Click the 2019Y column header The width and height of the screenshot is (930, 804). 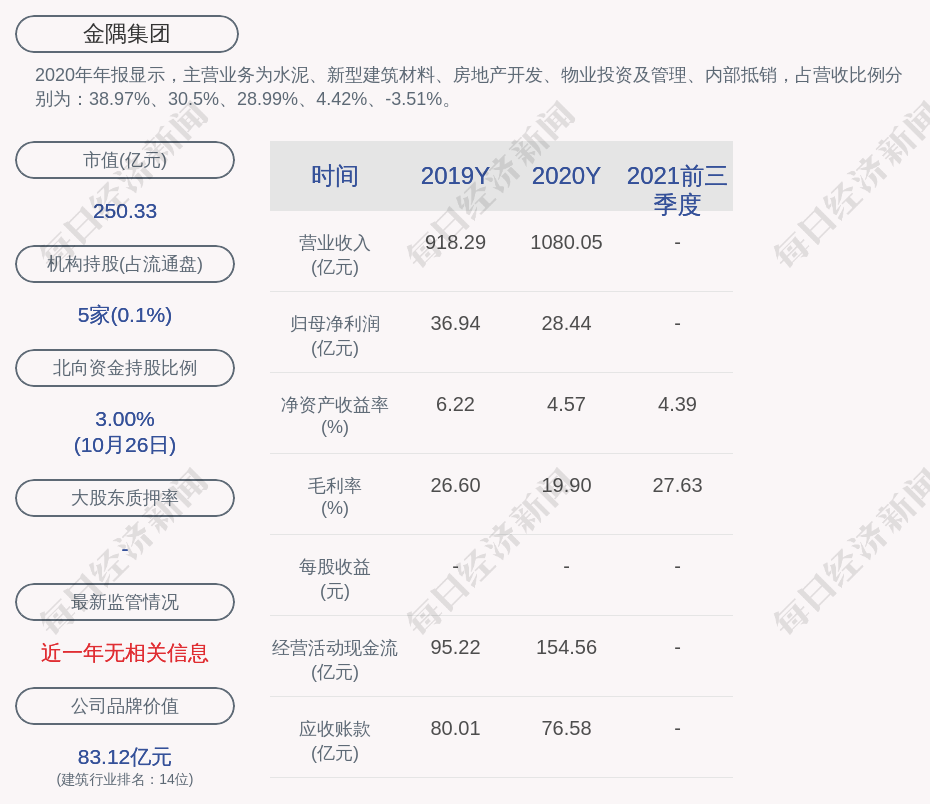coord(455,176)
